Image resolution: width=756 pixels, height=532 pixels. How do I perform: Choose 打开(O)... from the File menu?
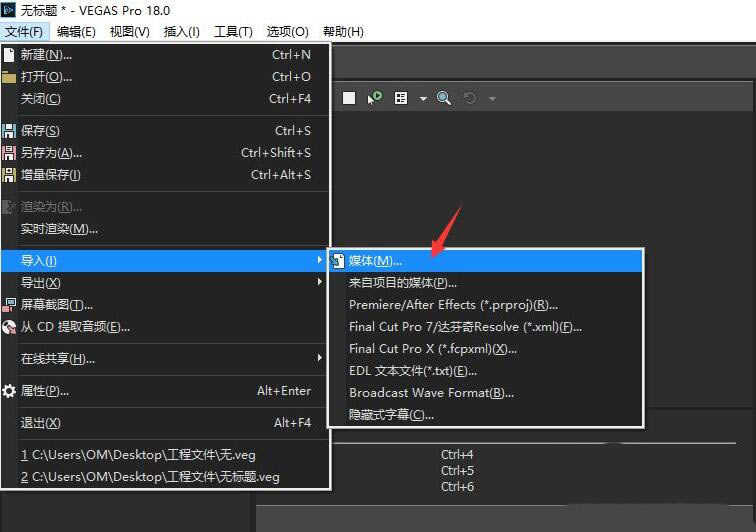[x=165, y=77]
